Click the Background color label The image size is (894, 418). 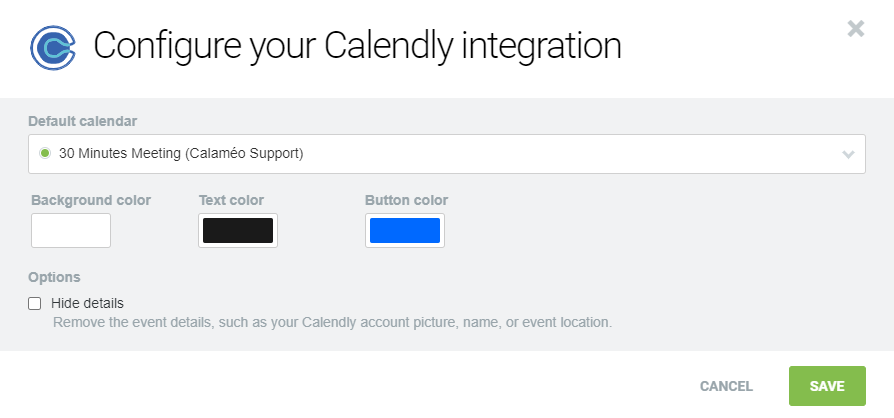coord(91,200)
